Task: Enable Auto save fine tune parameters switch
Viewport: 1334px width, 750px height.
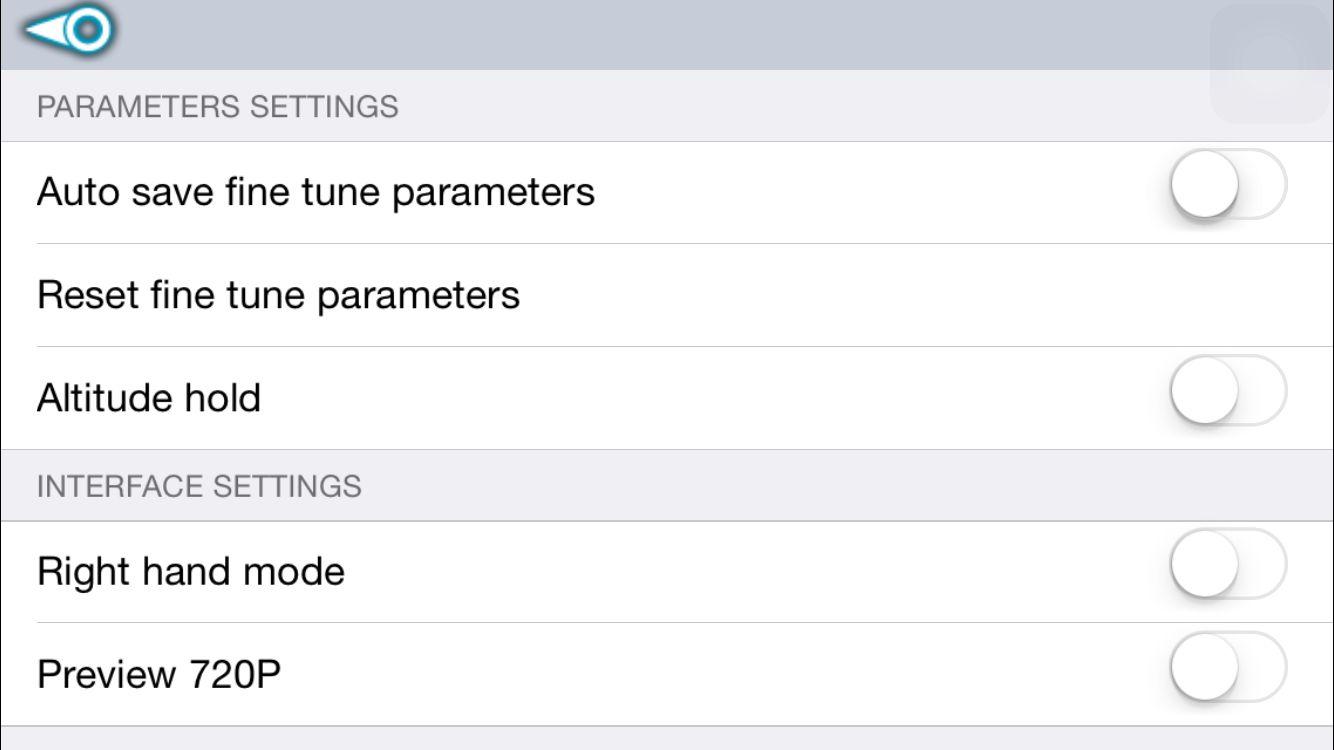Action: [1227, 185]
